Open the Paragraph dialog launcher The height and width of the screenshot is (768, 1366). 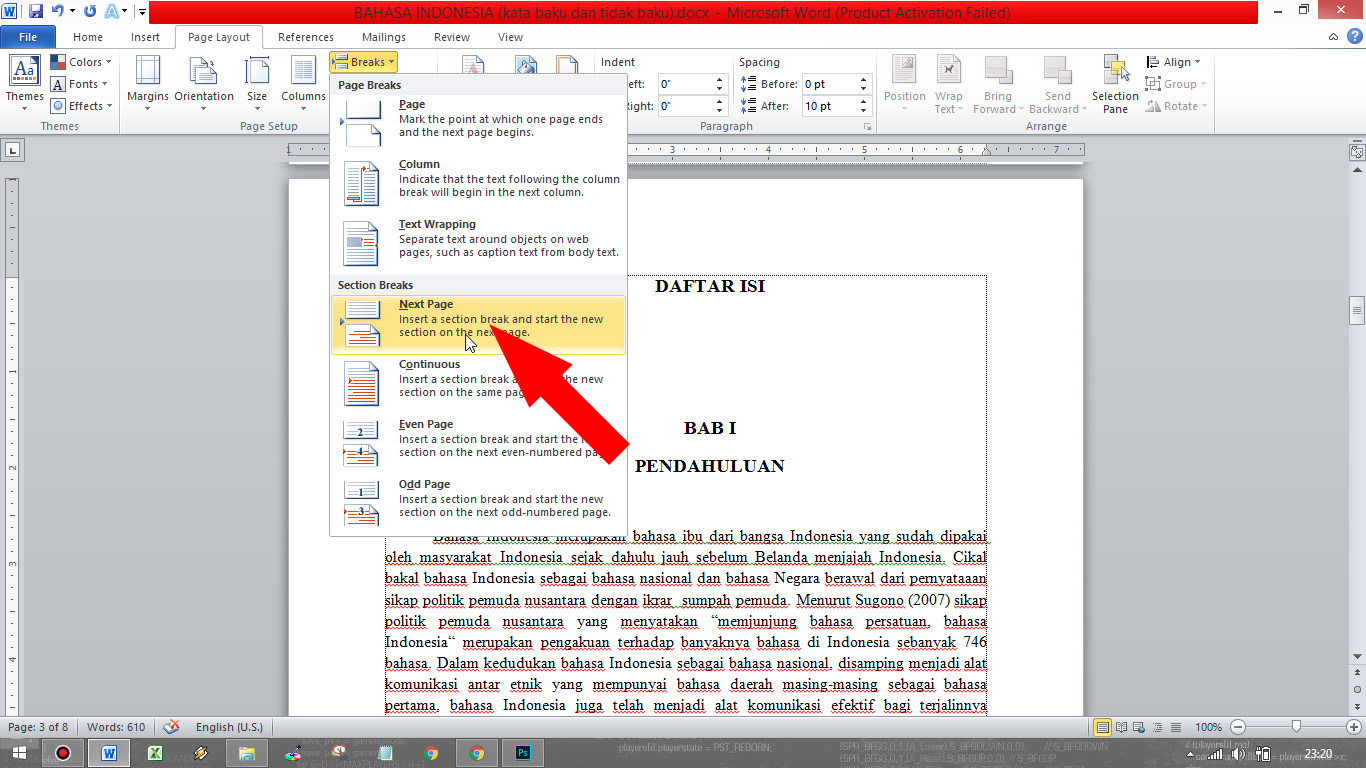click(x=867, y=127)
